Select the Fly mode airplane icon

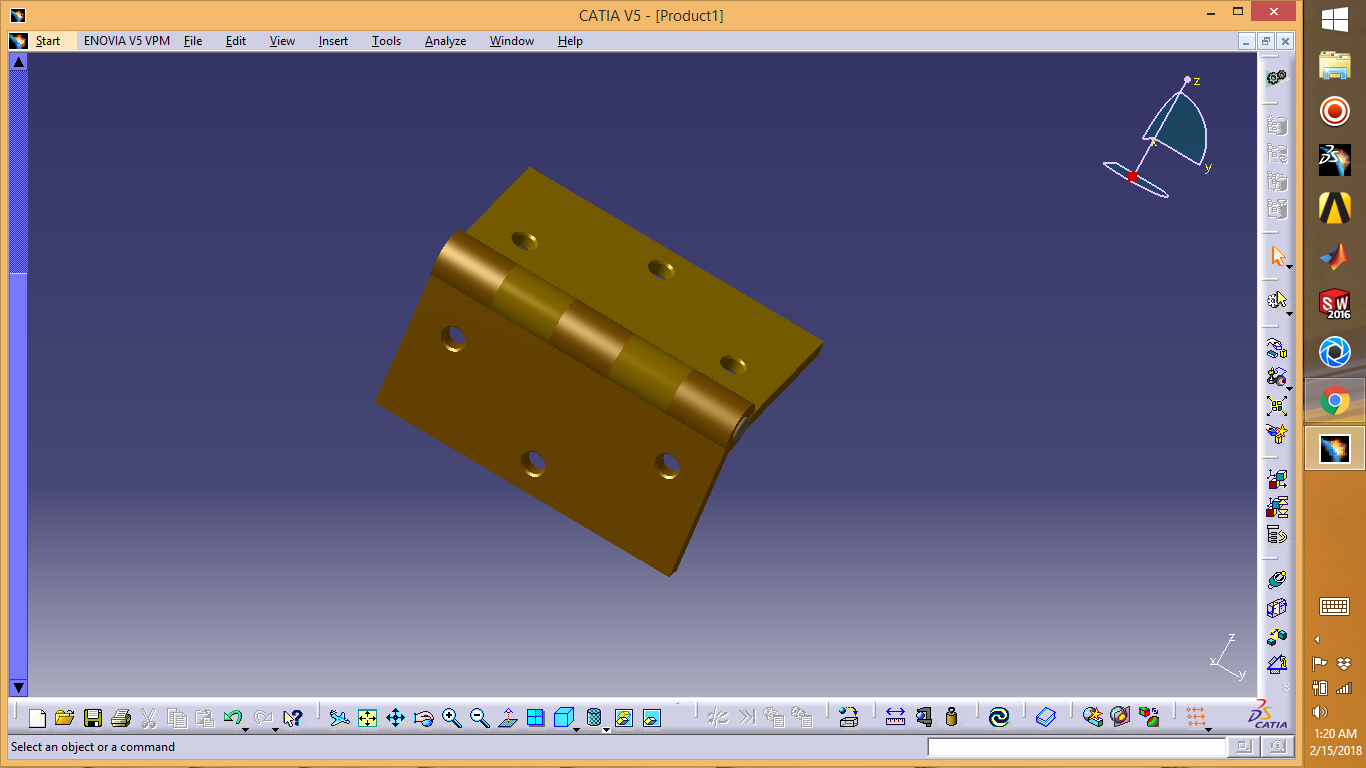tap(339, 717)
